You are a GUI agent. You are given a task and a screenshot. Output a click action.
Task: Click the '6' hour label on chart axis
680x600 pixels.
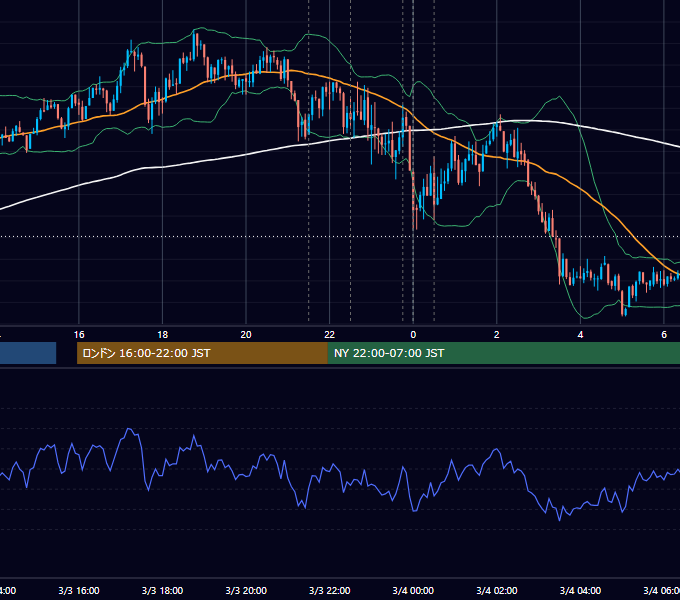(664, 335)
